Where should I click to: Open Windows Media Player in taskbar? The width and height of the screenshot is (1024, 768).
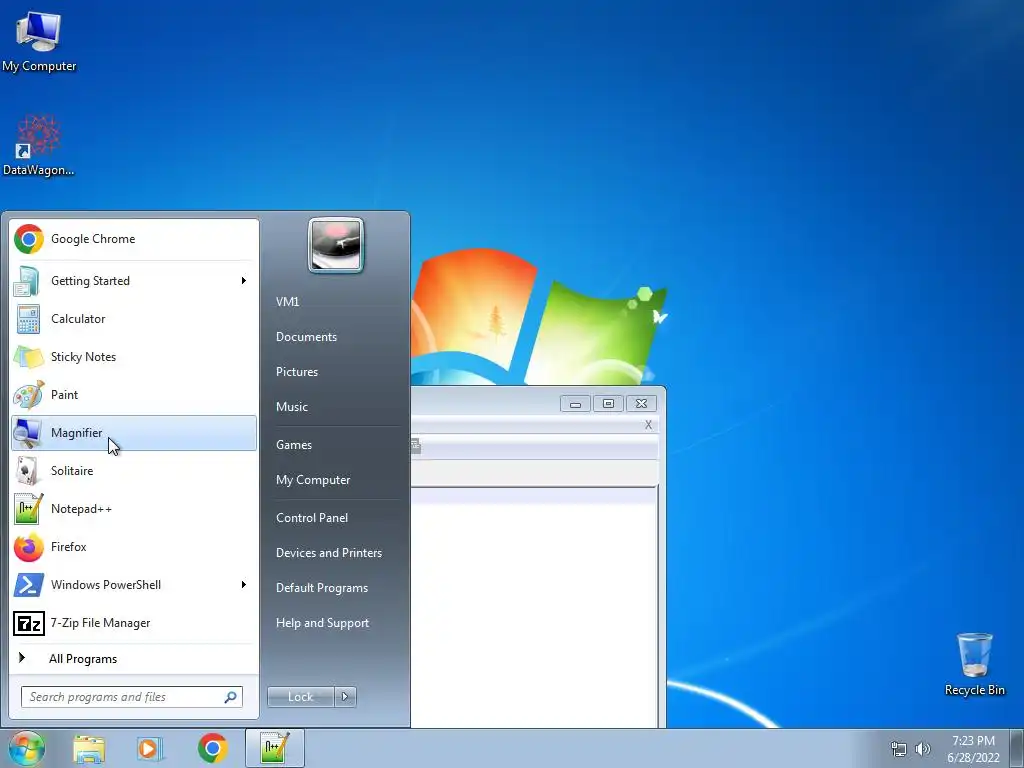[x=150, y=748]
